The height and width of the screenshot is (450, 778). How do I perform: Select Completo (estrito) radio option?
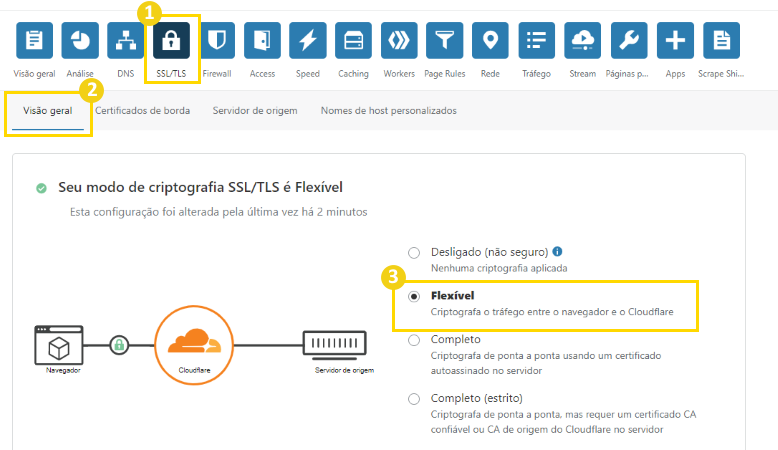coord(414,399)
